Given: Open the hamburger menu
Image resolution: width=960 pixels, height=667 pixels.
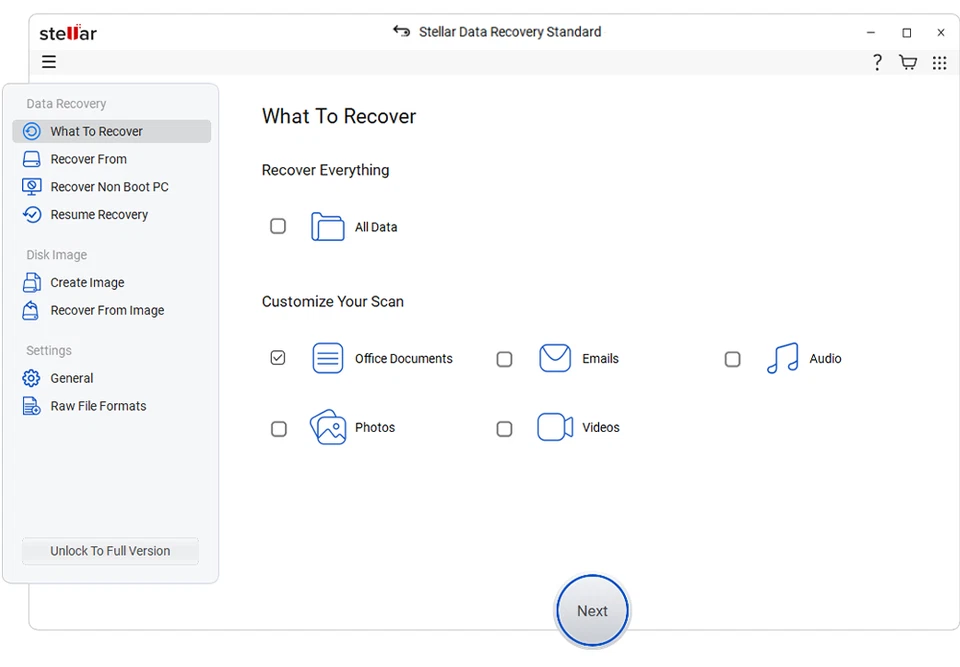Looking at the screenshot, I should pos(48,62).
